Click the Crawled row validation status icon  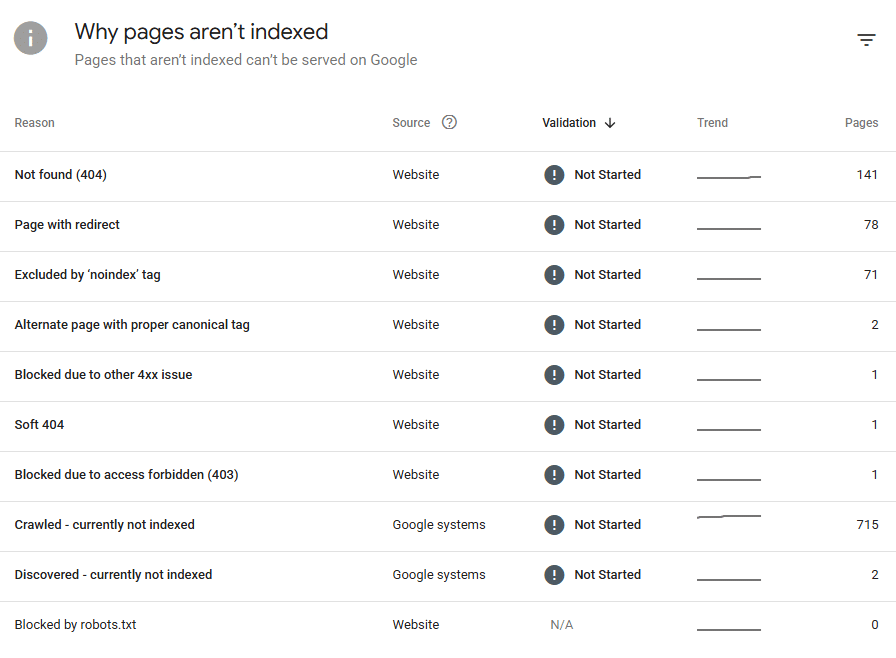tap(554, 524)
